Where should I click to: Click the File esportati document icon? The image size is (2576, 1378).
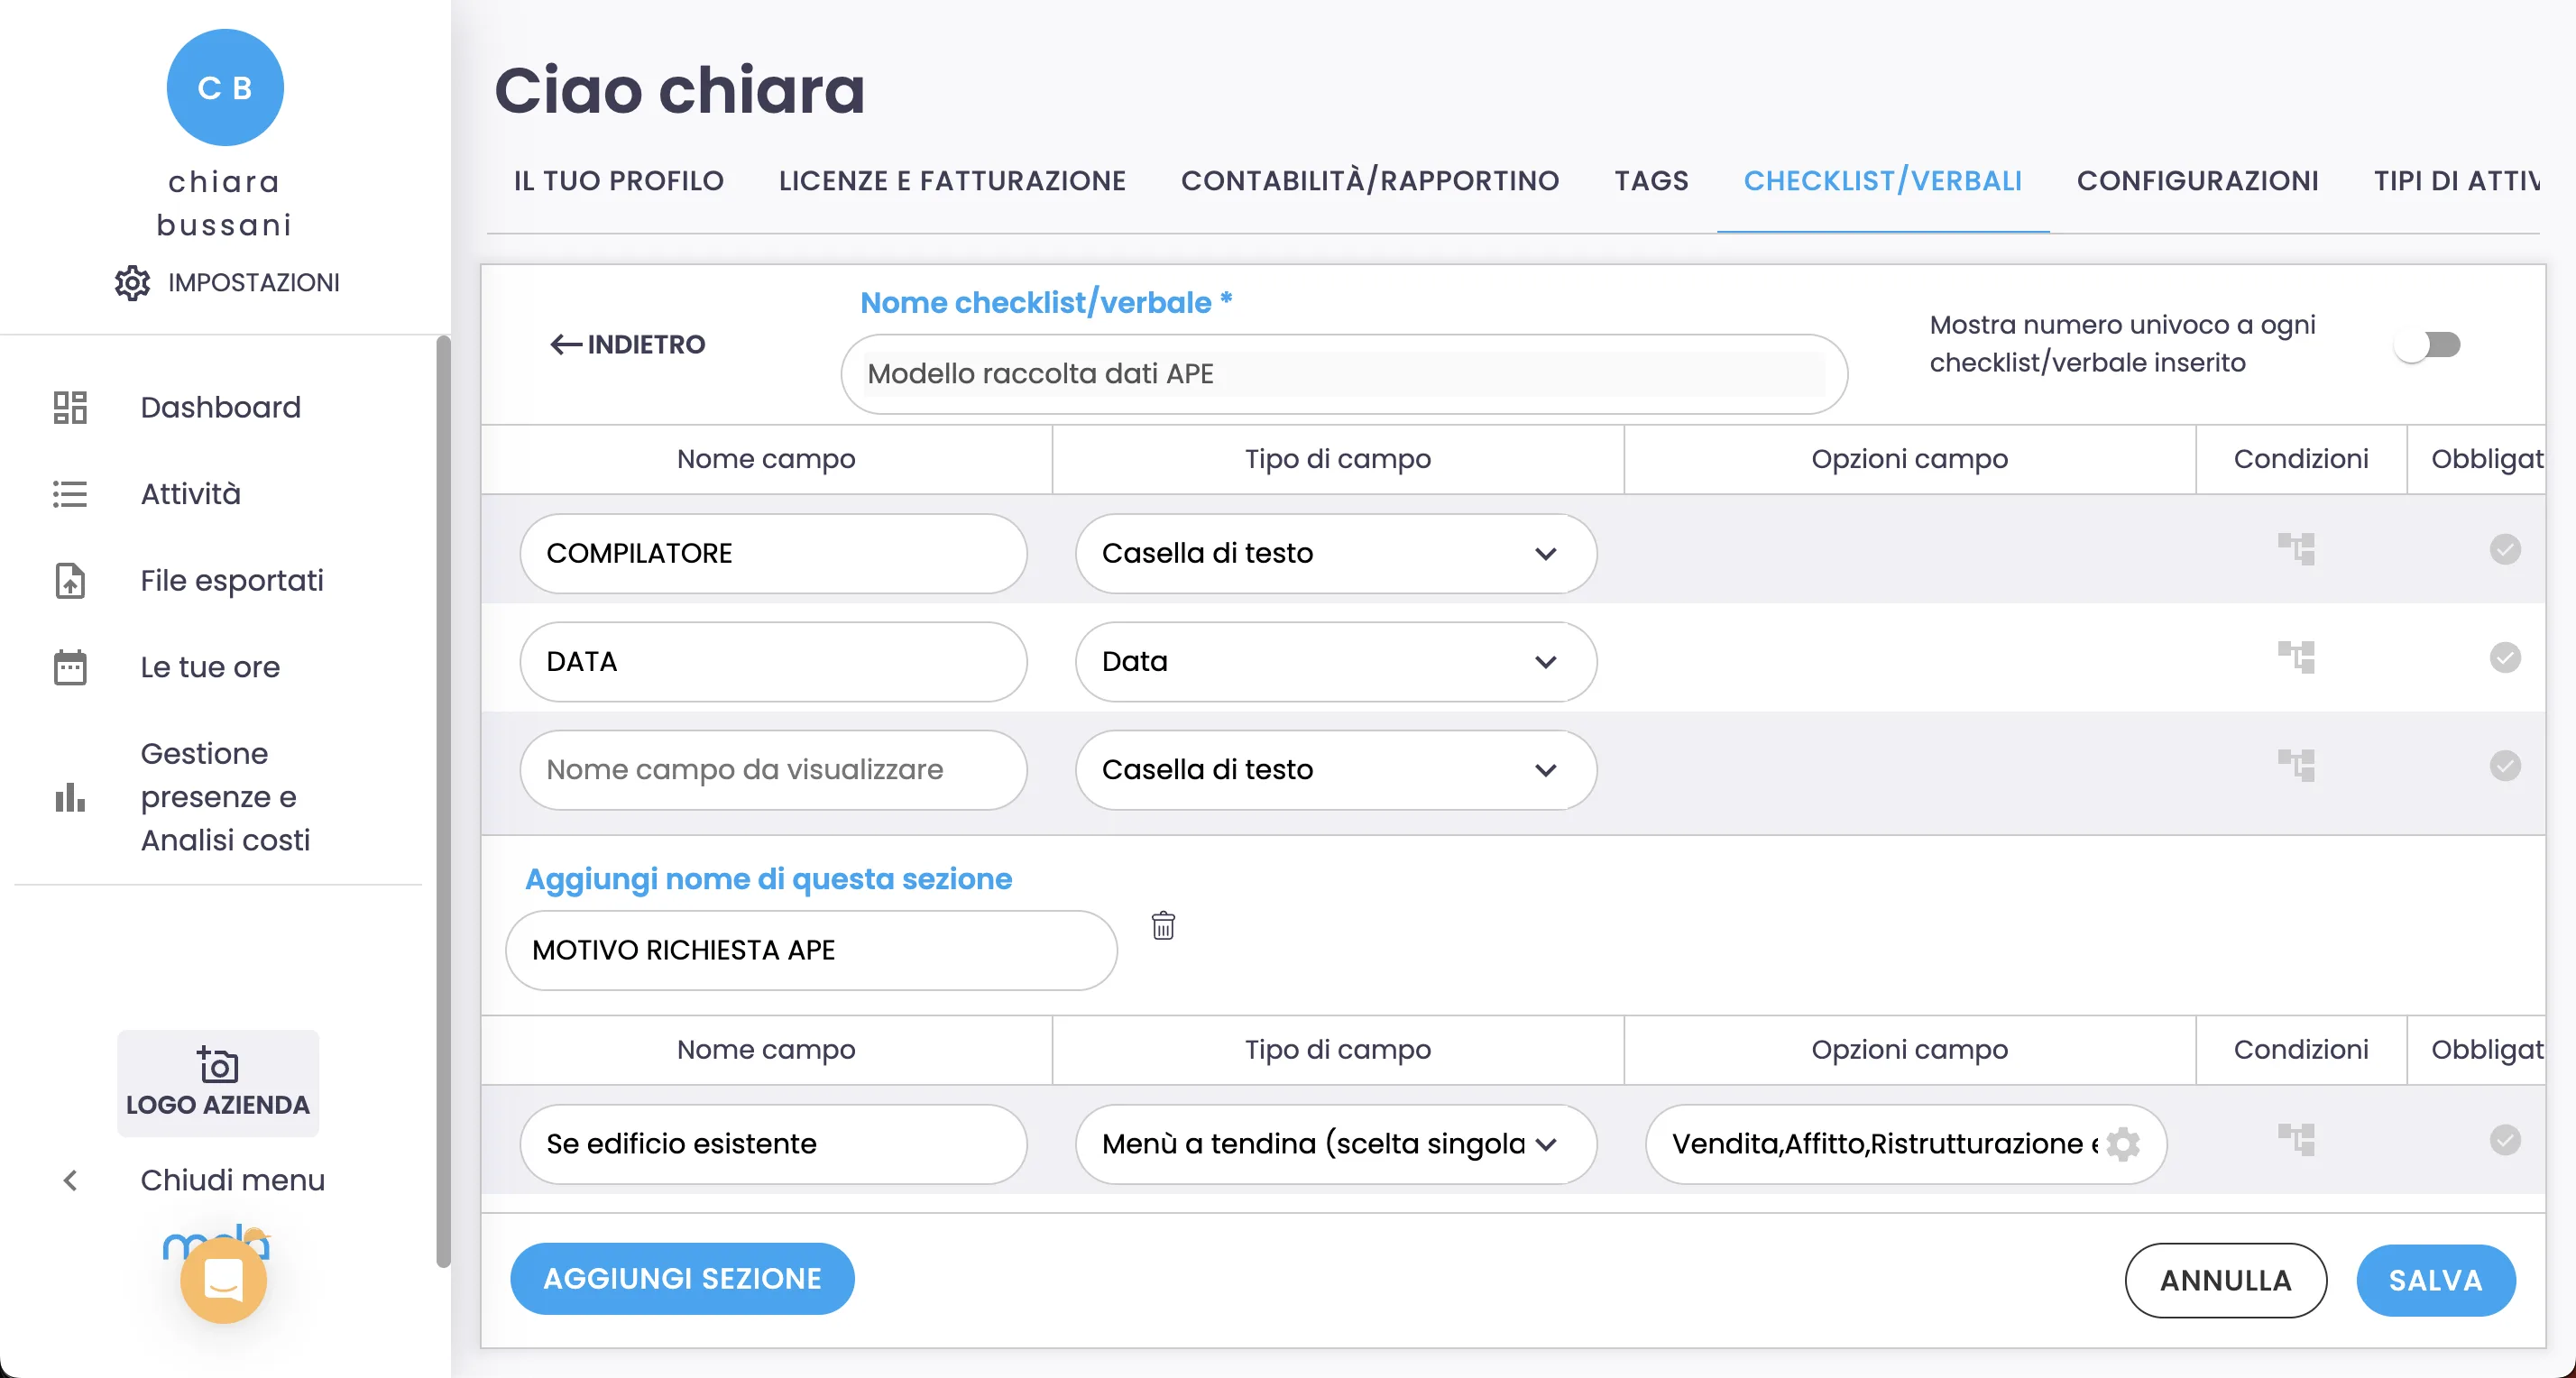(x=70, y=580)
